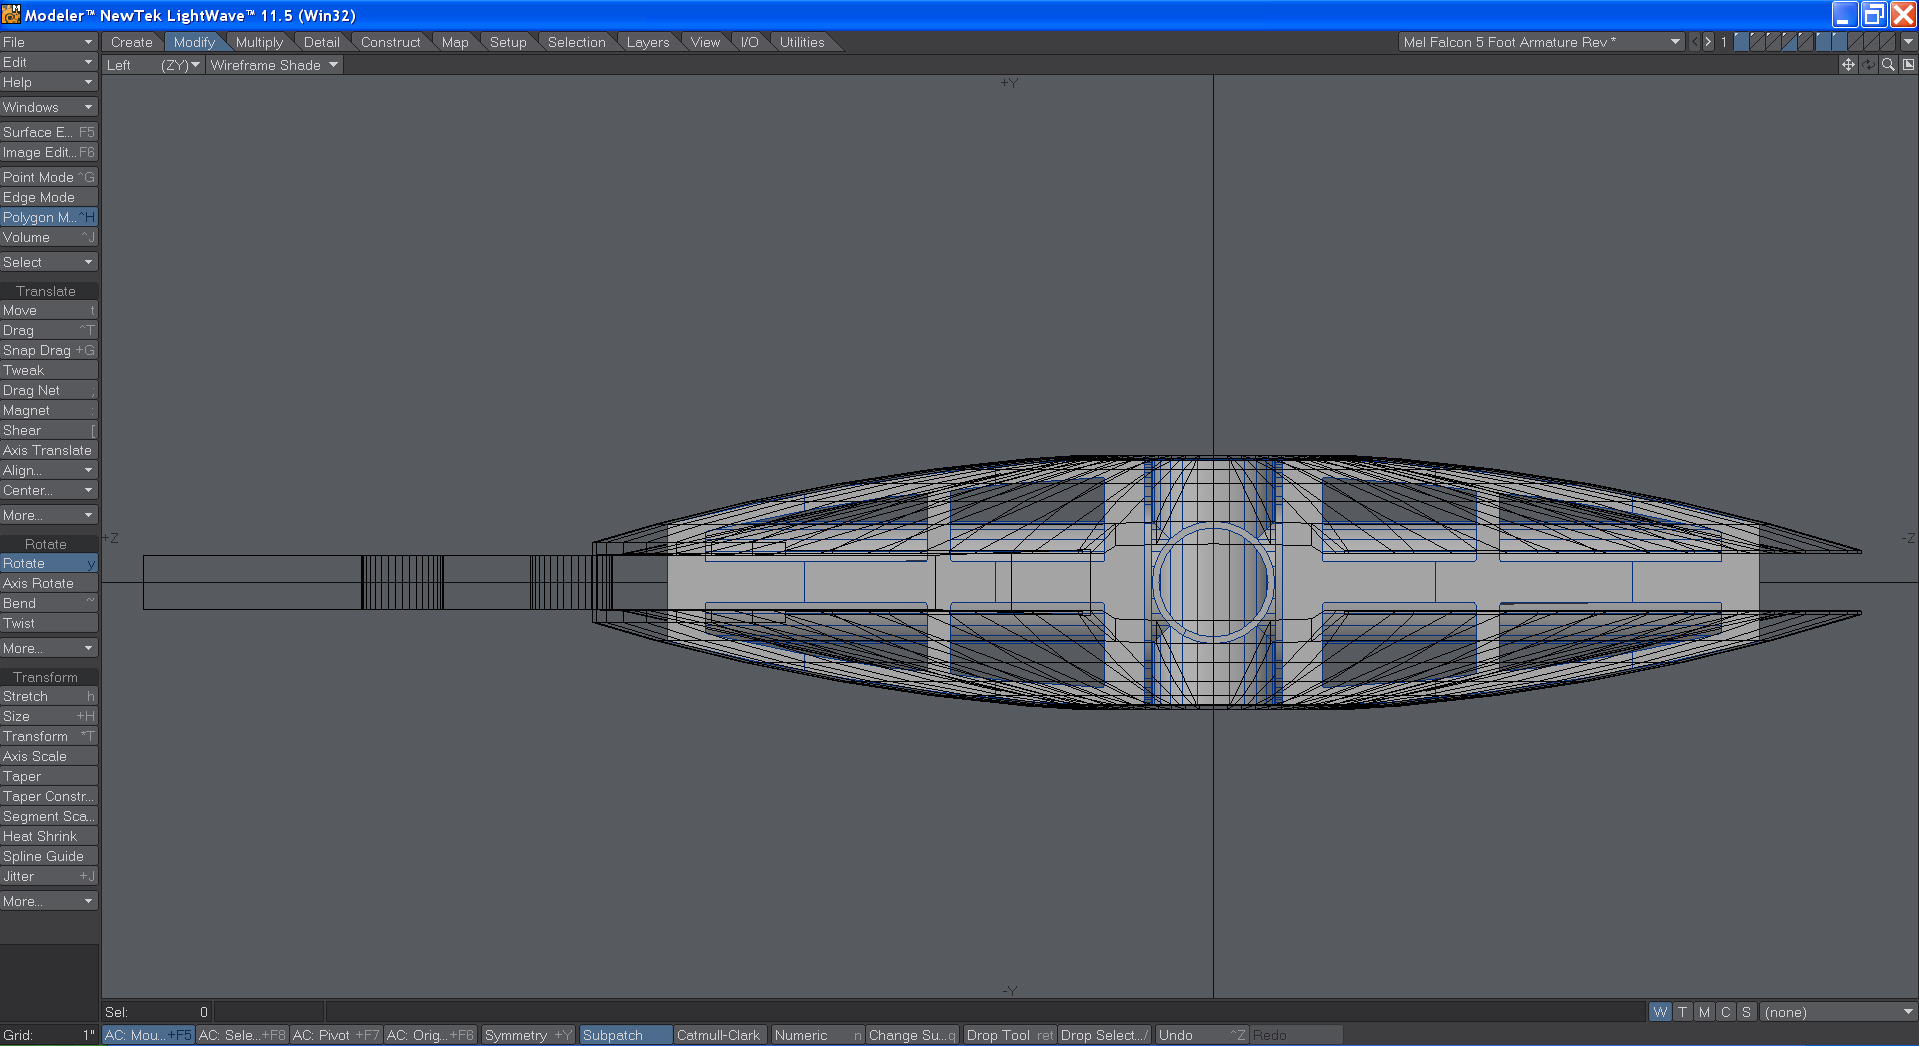Image resolution: width=1919 pixels, height=1046 pixels.
Task: Switch to the Detail tab
Action: point(322,42)
